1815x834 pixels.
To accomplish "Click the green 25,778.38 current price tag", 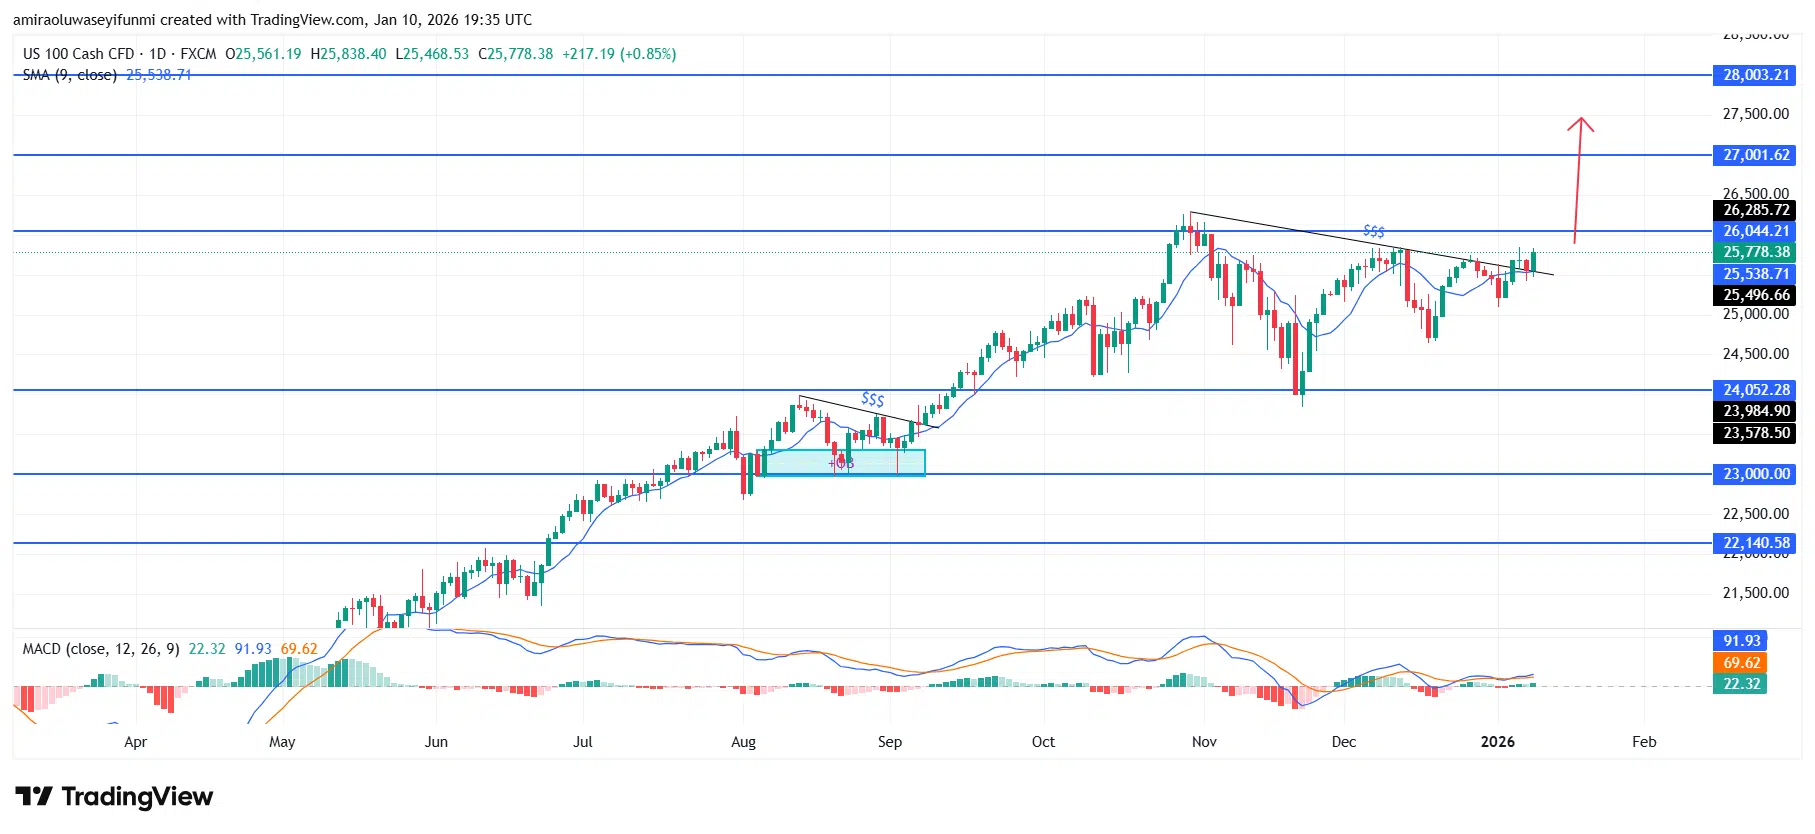I will (1756, 252).
